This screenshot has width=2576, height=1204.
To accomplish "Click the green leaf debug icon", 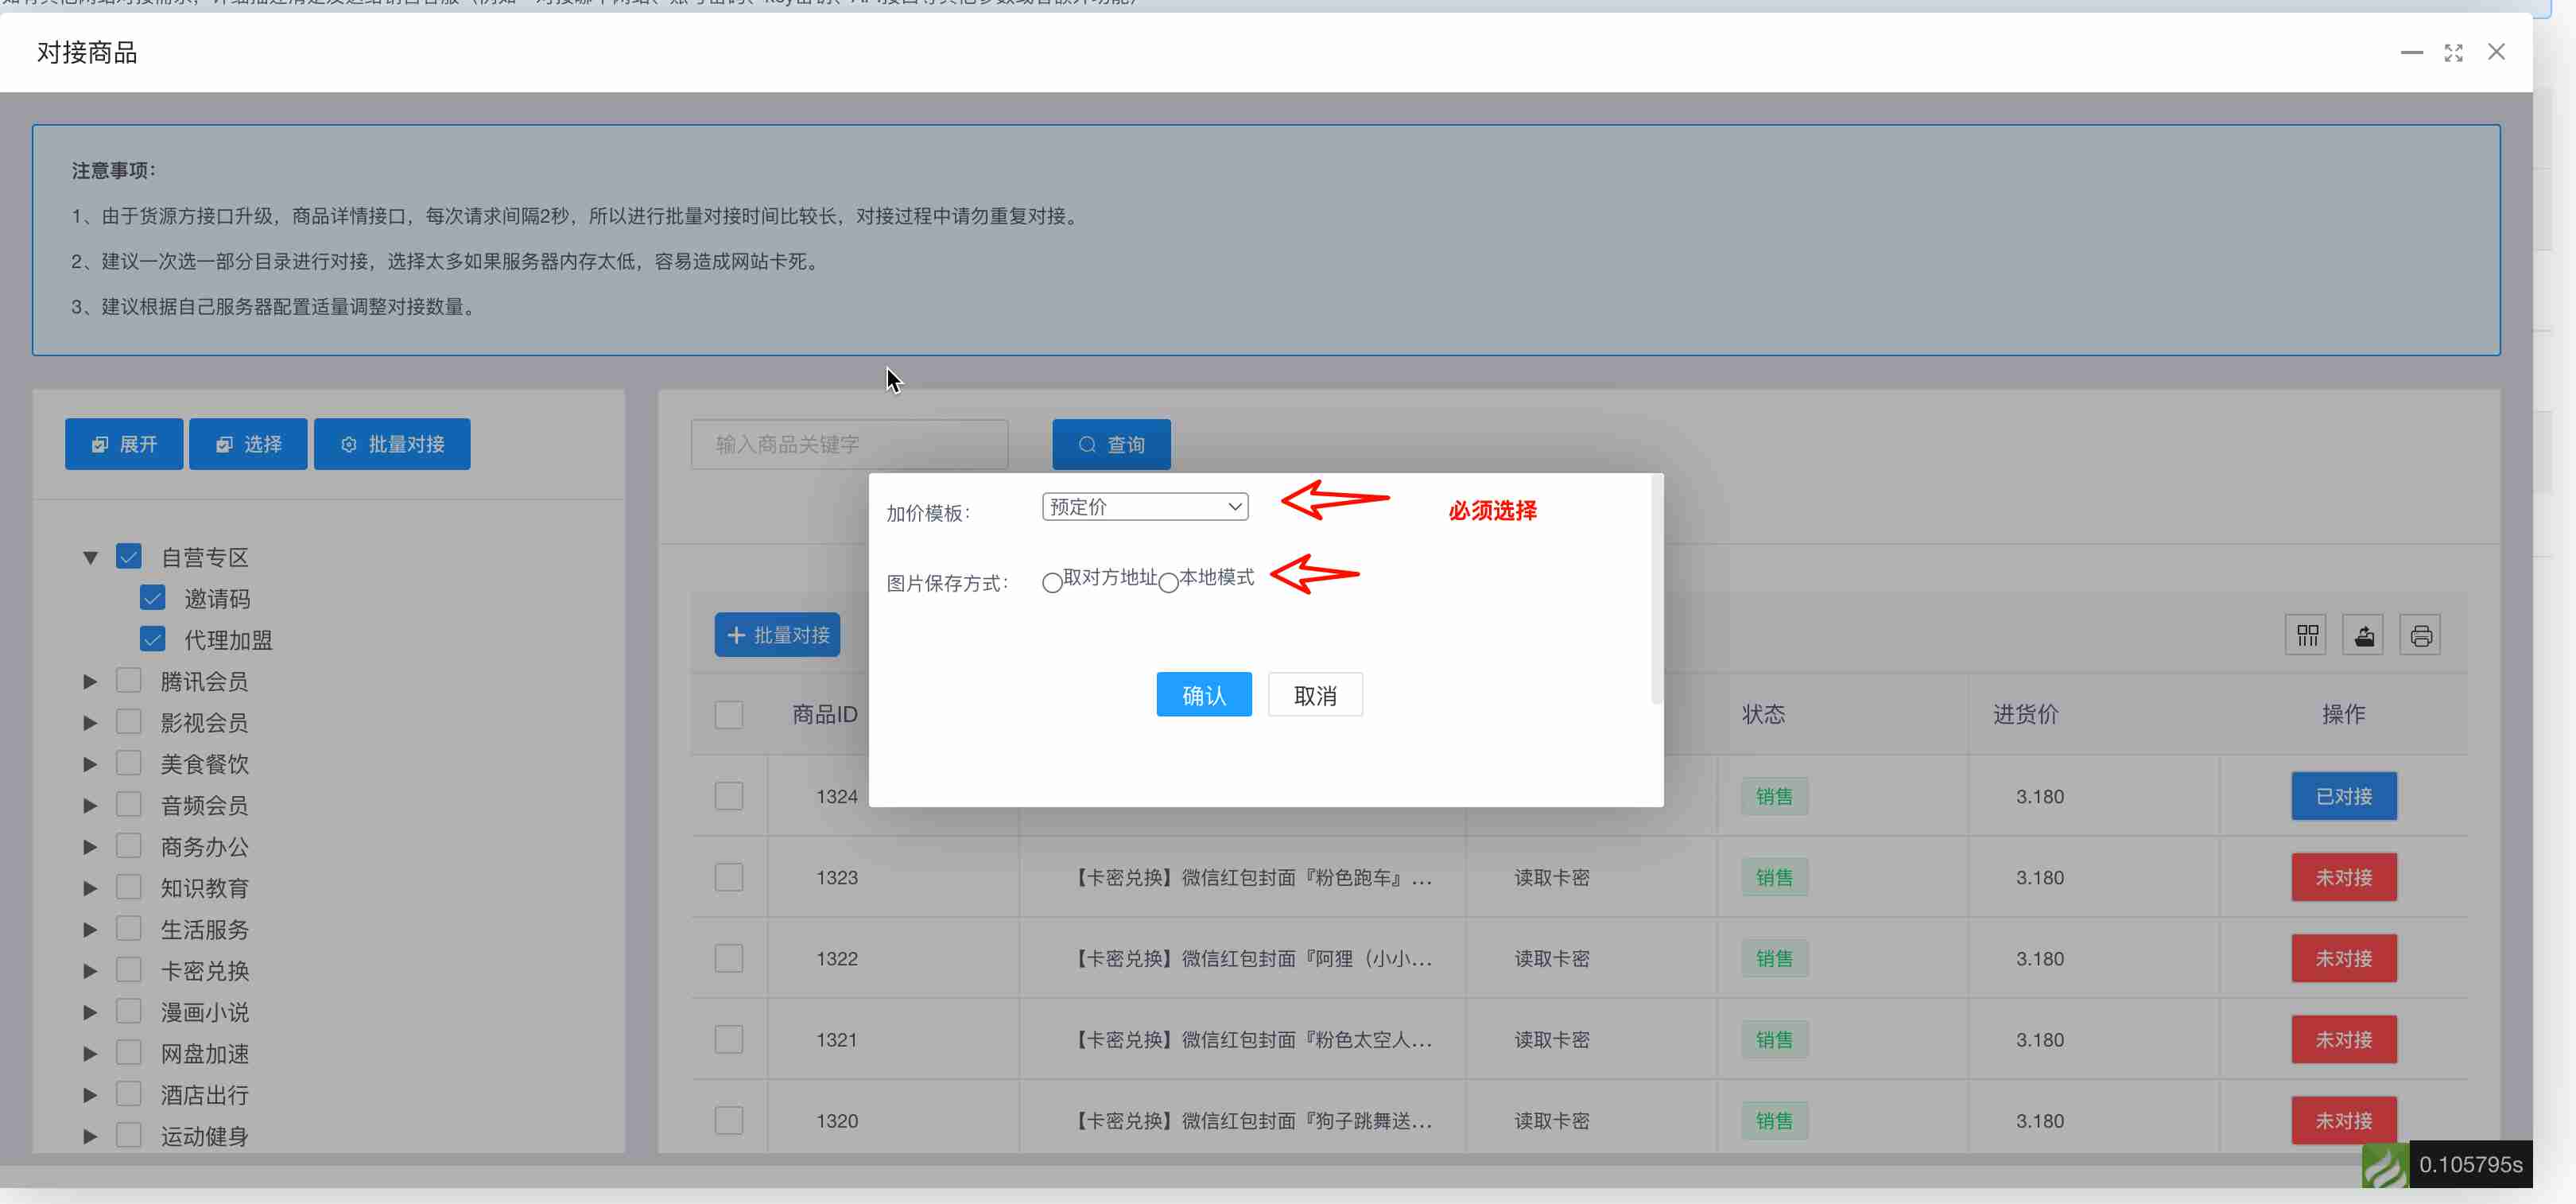I will [2385, 1165].
